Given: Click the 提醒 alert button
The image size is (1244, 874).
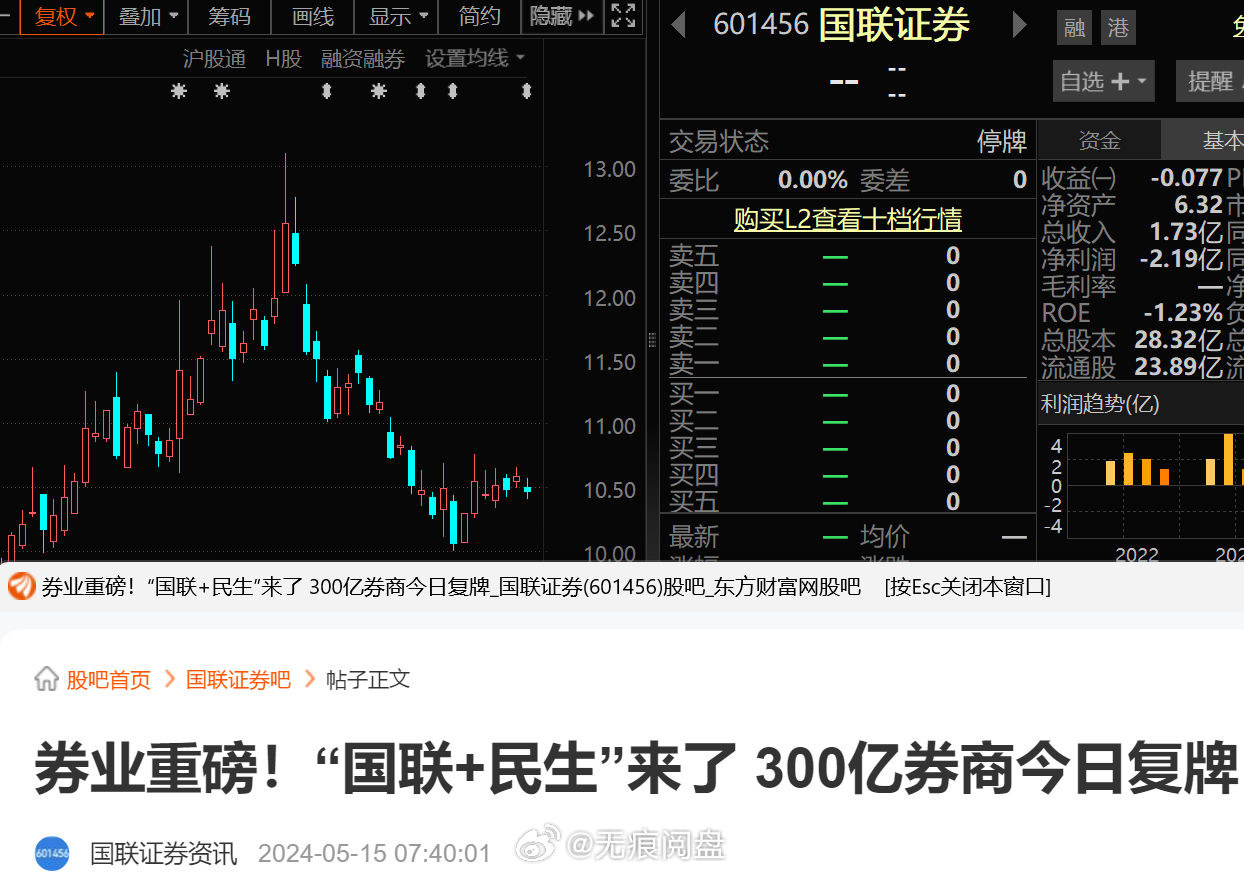Looking at the screenshot, I should coord(1209,81).
